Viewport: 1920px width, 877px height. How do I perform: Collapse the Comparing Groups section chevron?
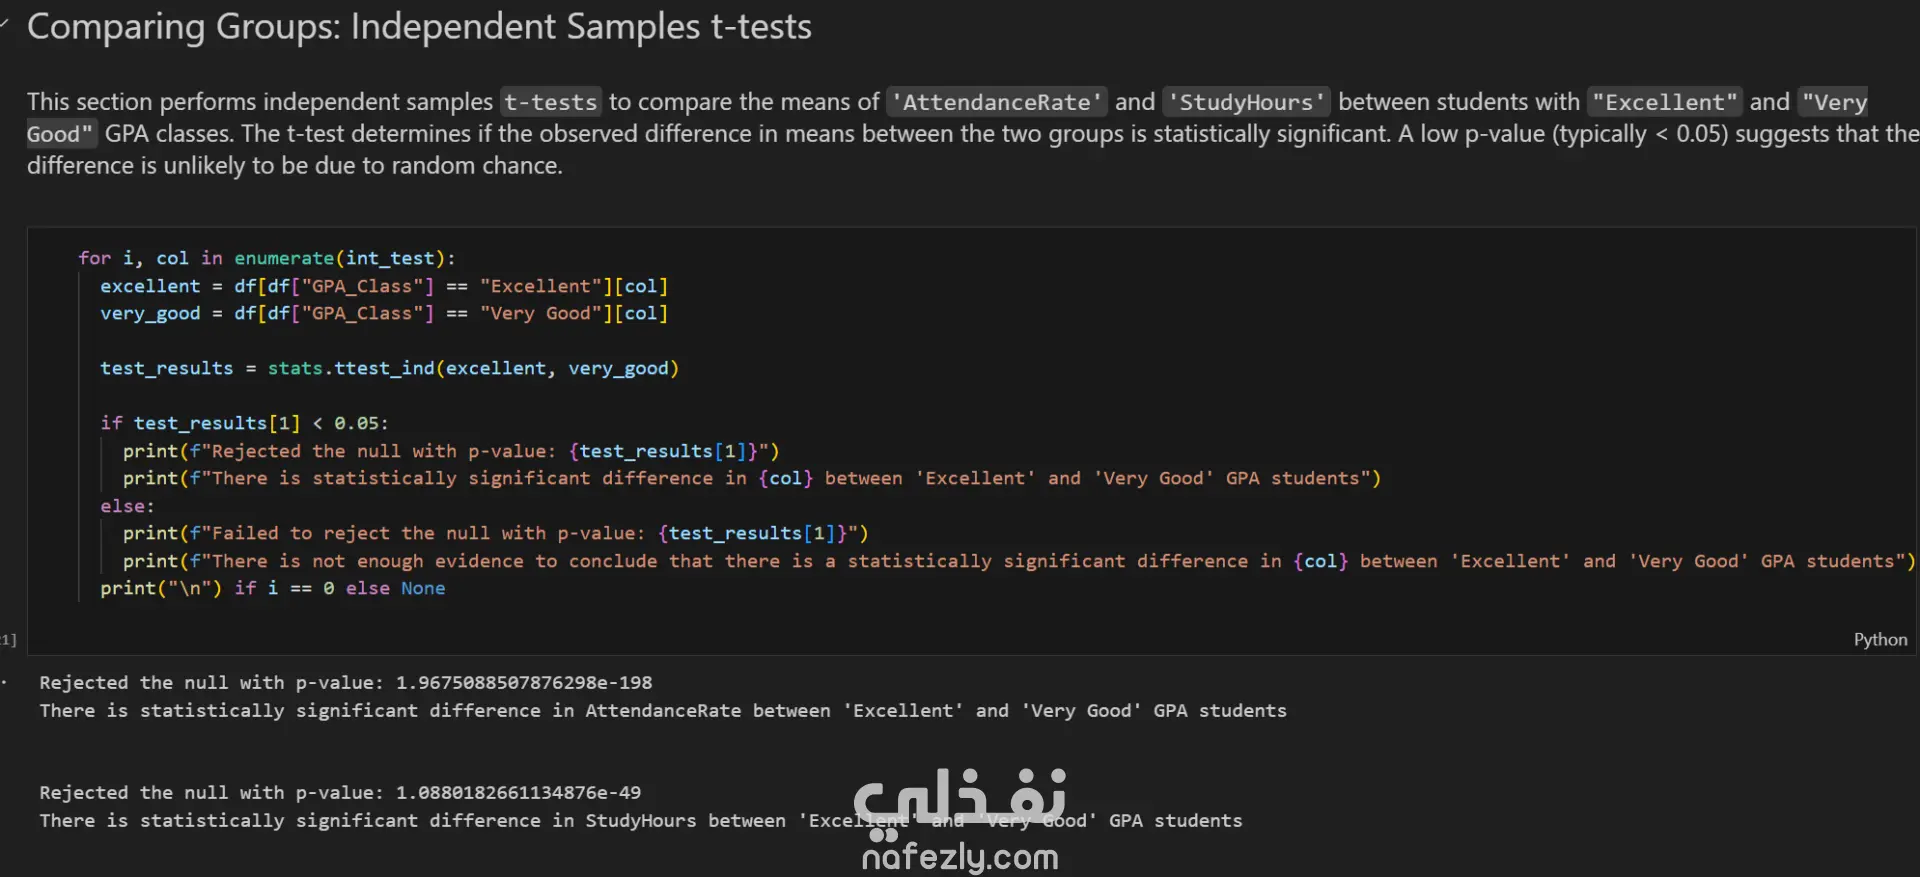pos(5,24)
